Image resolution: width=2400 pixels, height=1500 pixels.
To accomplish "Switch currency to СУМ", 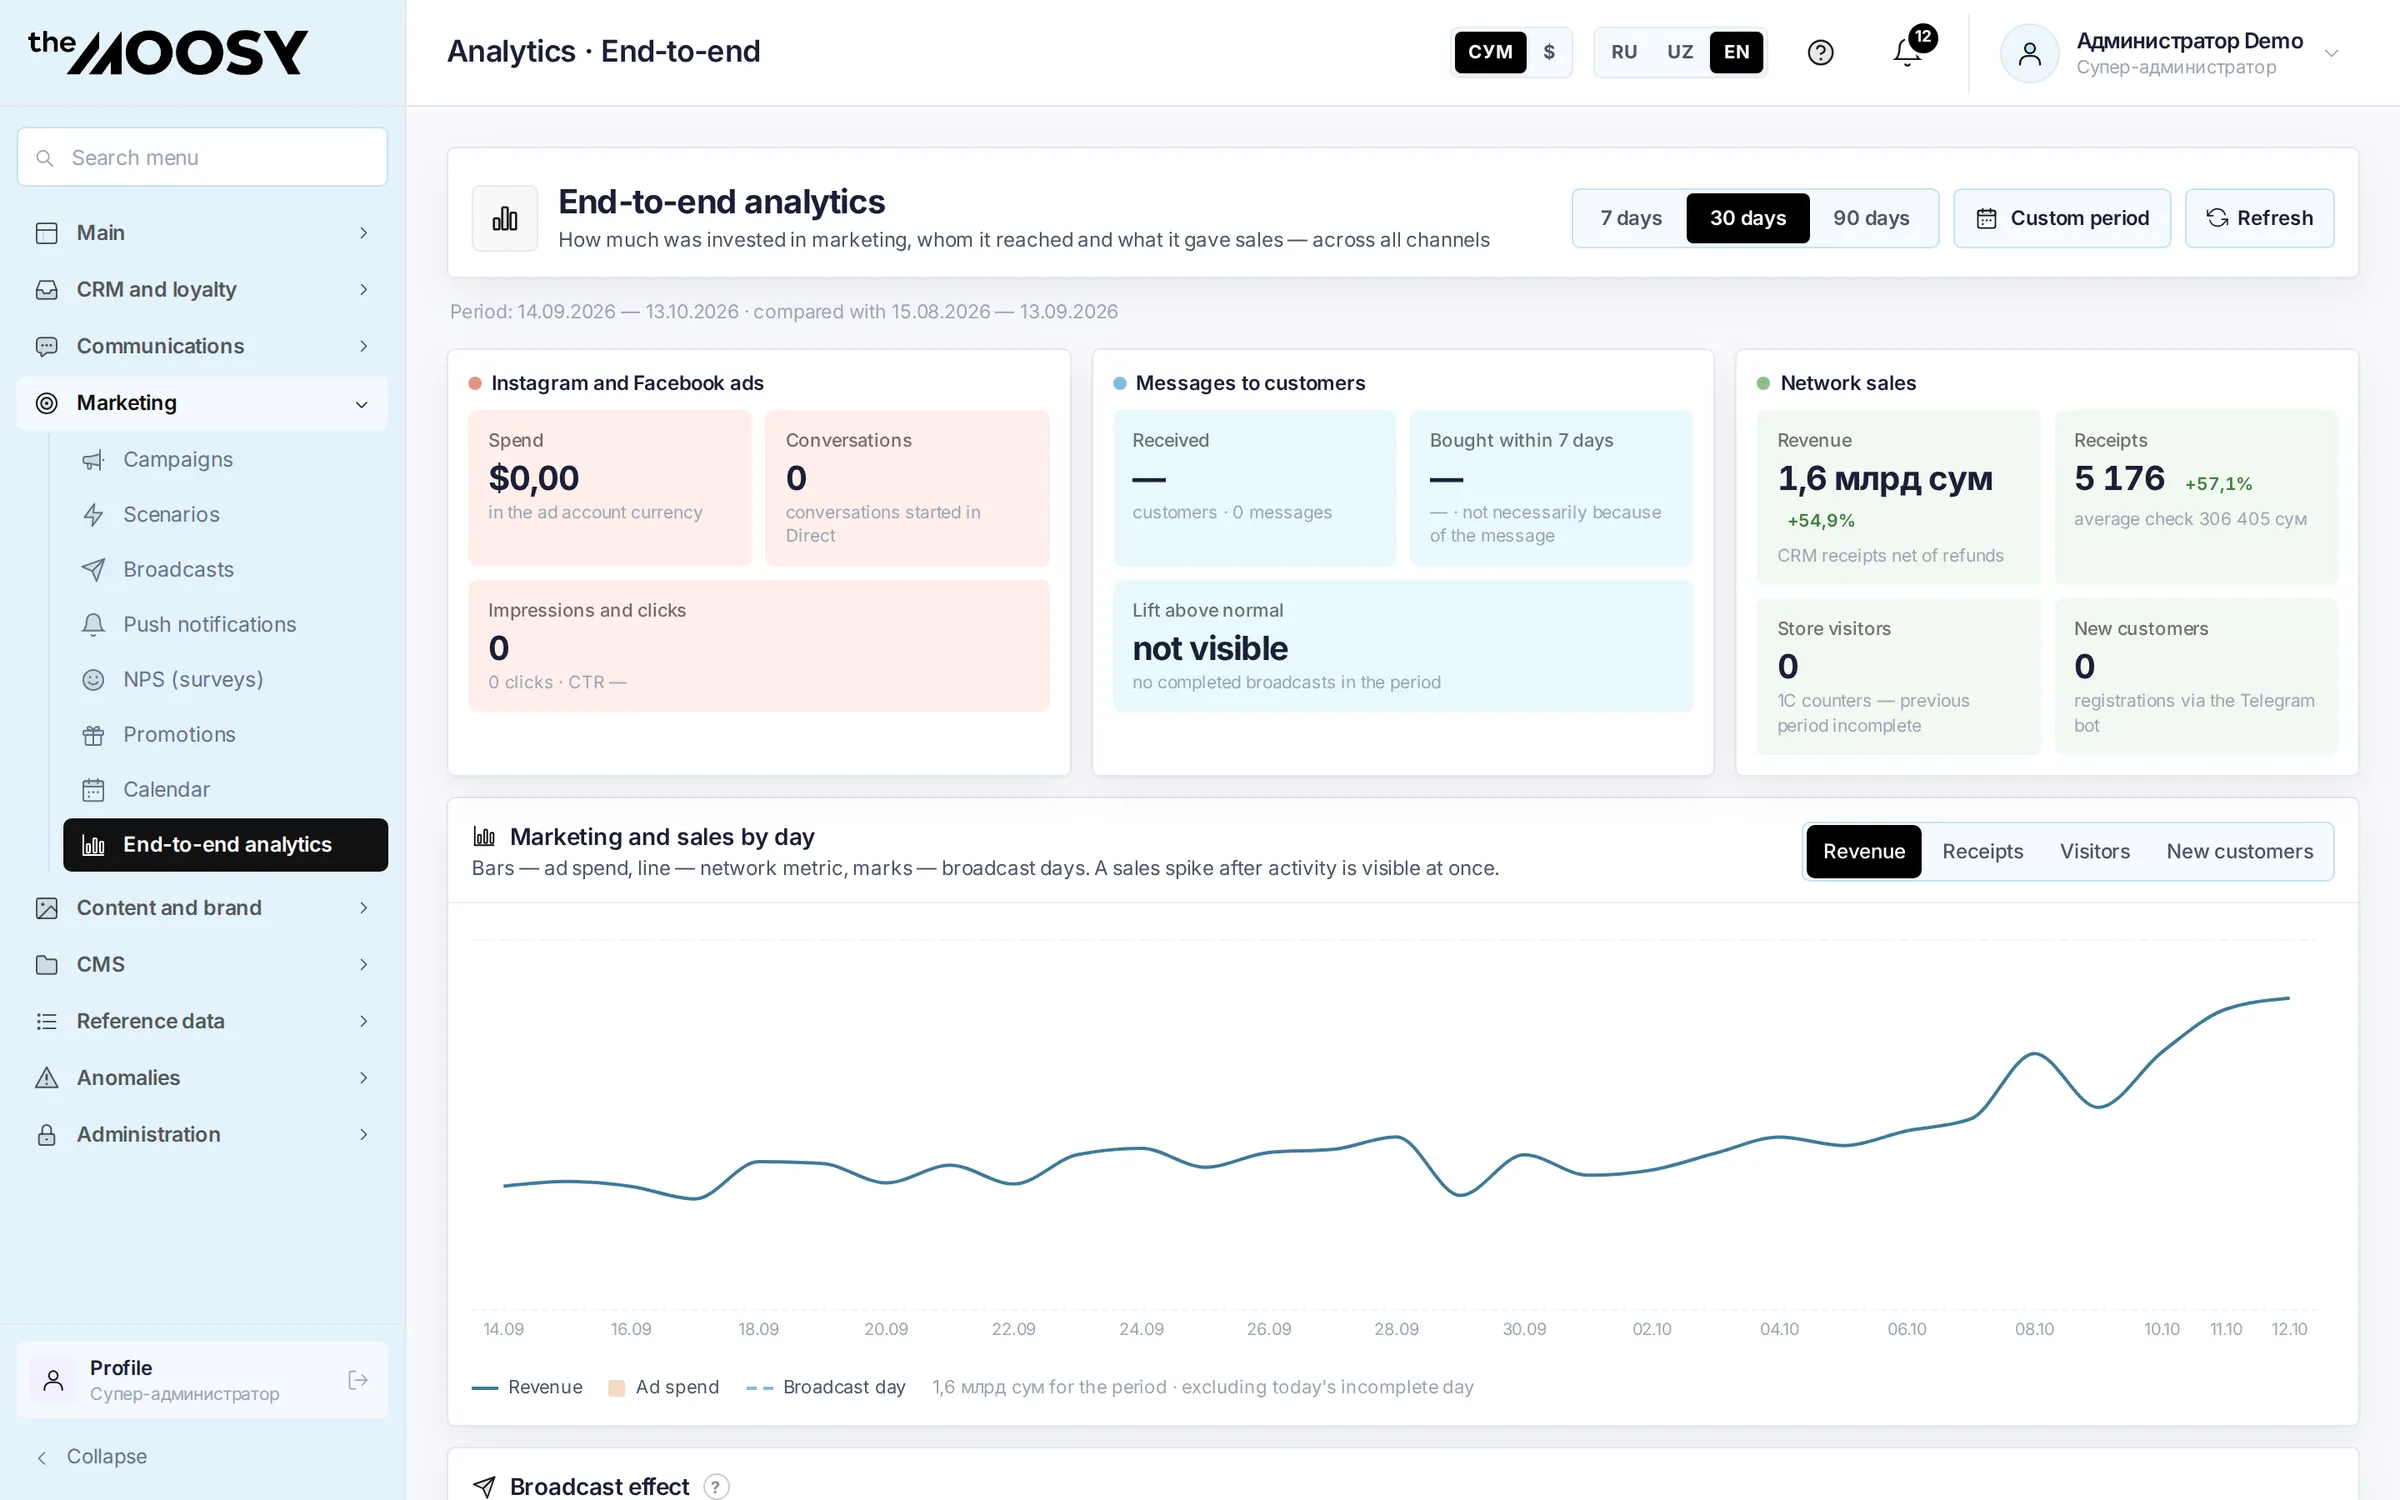I will (1490, 52).
